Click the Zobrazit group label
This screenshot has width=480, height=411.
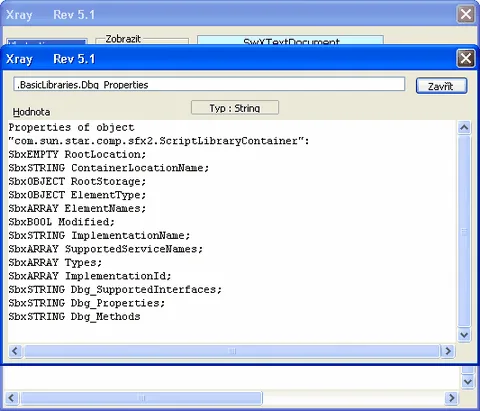coord(123,39)
